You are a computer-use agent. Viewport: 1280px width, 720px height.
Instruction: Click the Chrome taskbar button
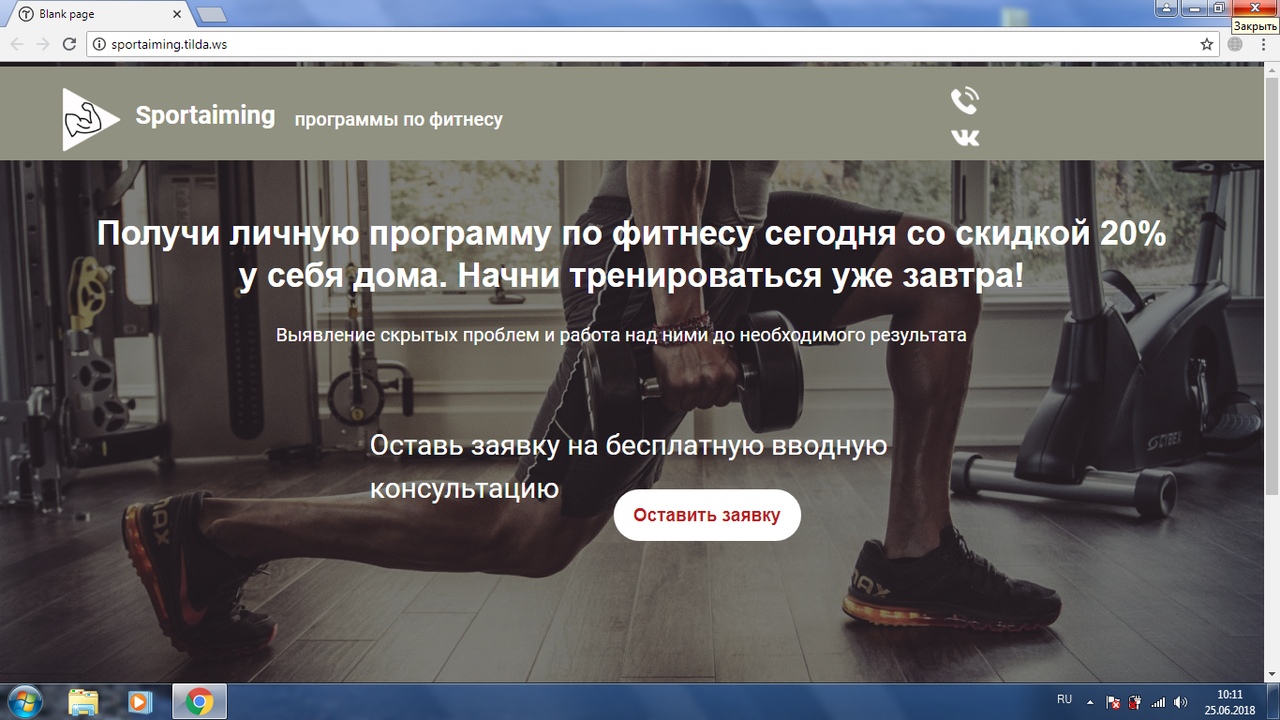(199, 702)
